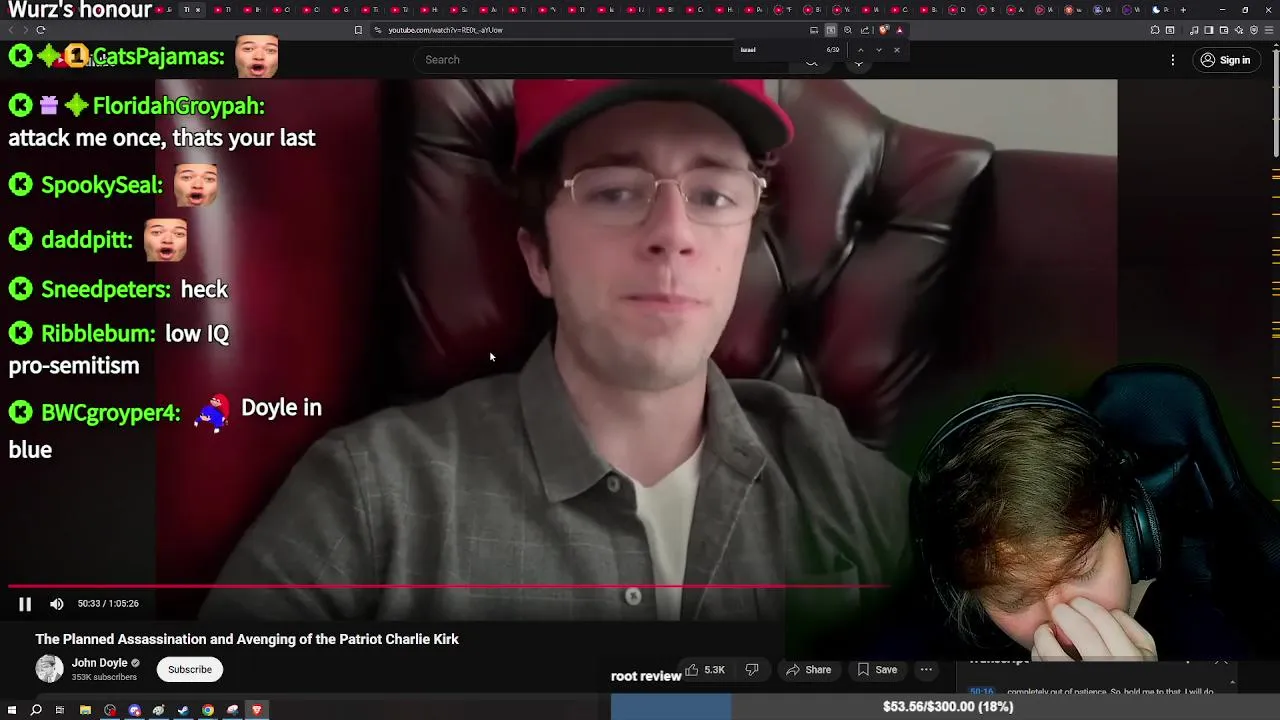Open the Brave Rewards triangle icon
Screen dimensions: 1280x720
(x=899, y=30)
